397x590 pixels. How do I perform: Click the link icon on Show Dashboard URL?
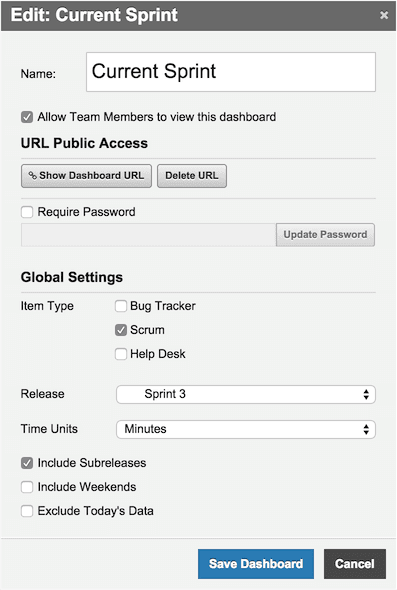[x=33, y=175]
